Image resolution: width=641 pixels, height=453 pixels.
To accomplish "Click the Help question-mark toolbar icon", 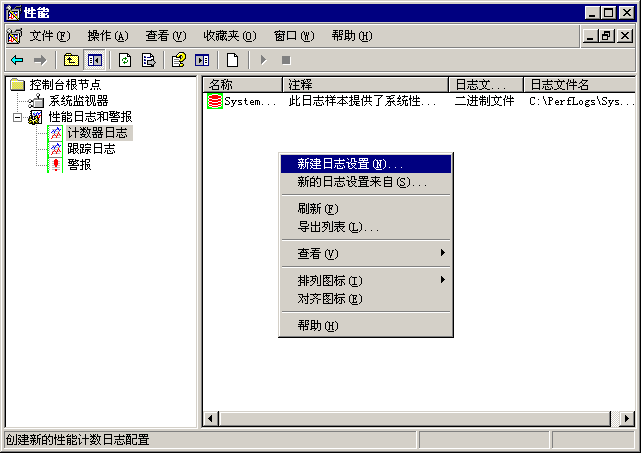I will click(179, 60).
